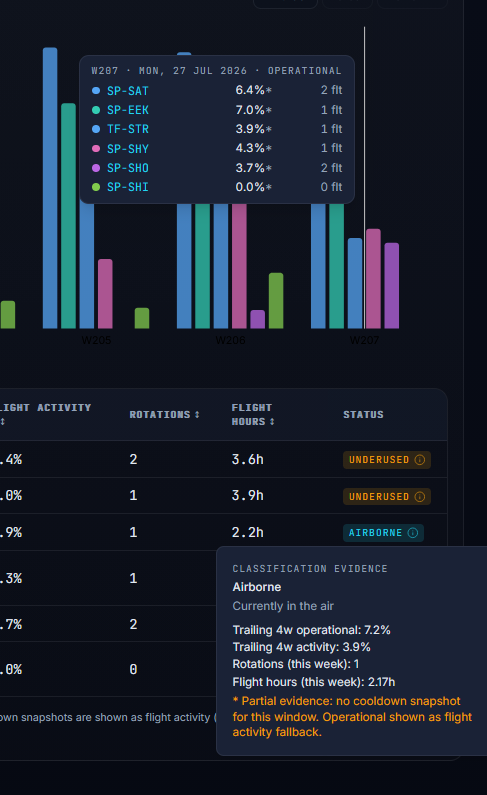
Task: Sort table by Flight Hours column
Action: click(x=253, y=415)
